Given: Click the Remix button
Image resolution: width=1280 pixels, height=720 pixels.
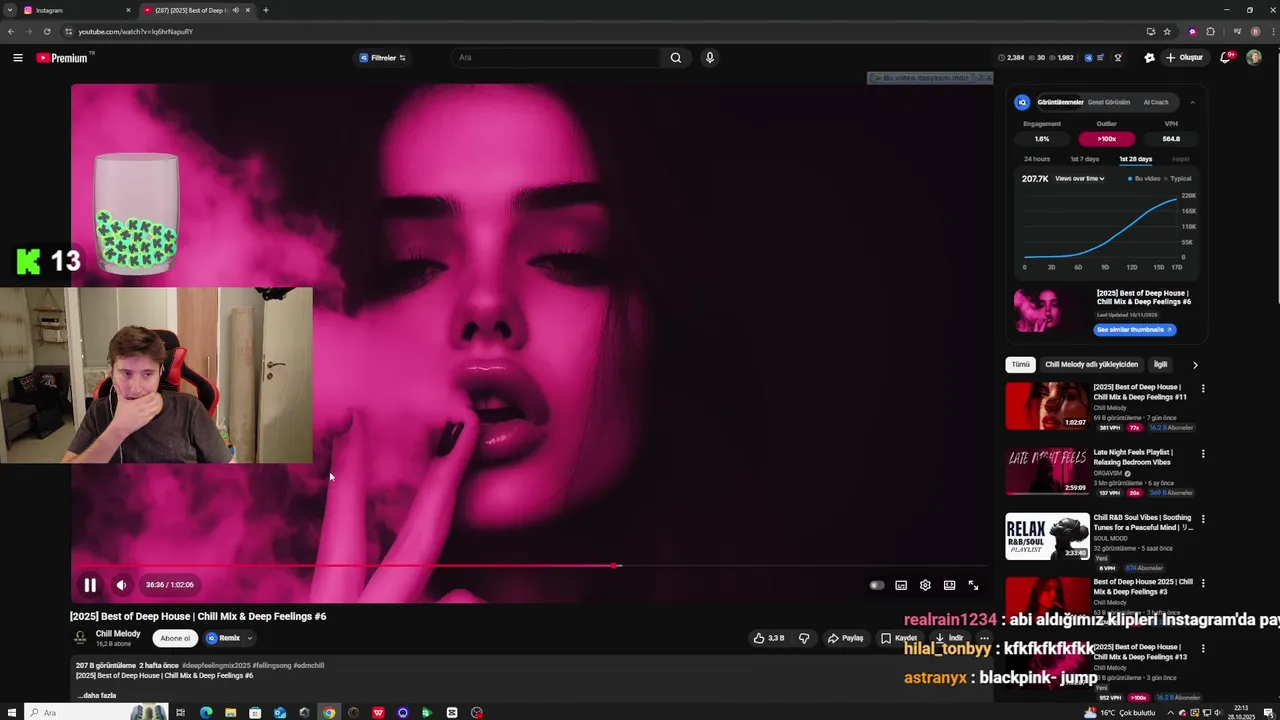Looking at the screenshot, I should tap(223, 638).
